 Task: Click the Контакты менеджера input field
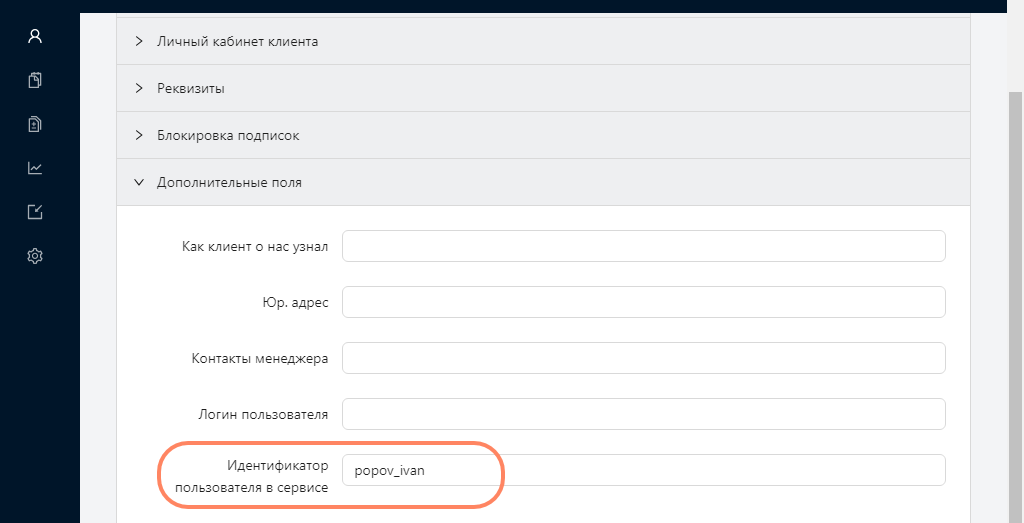point(643,358)
